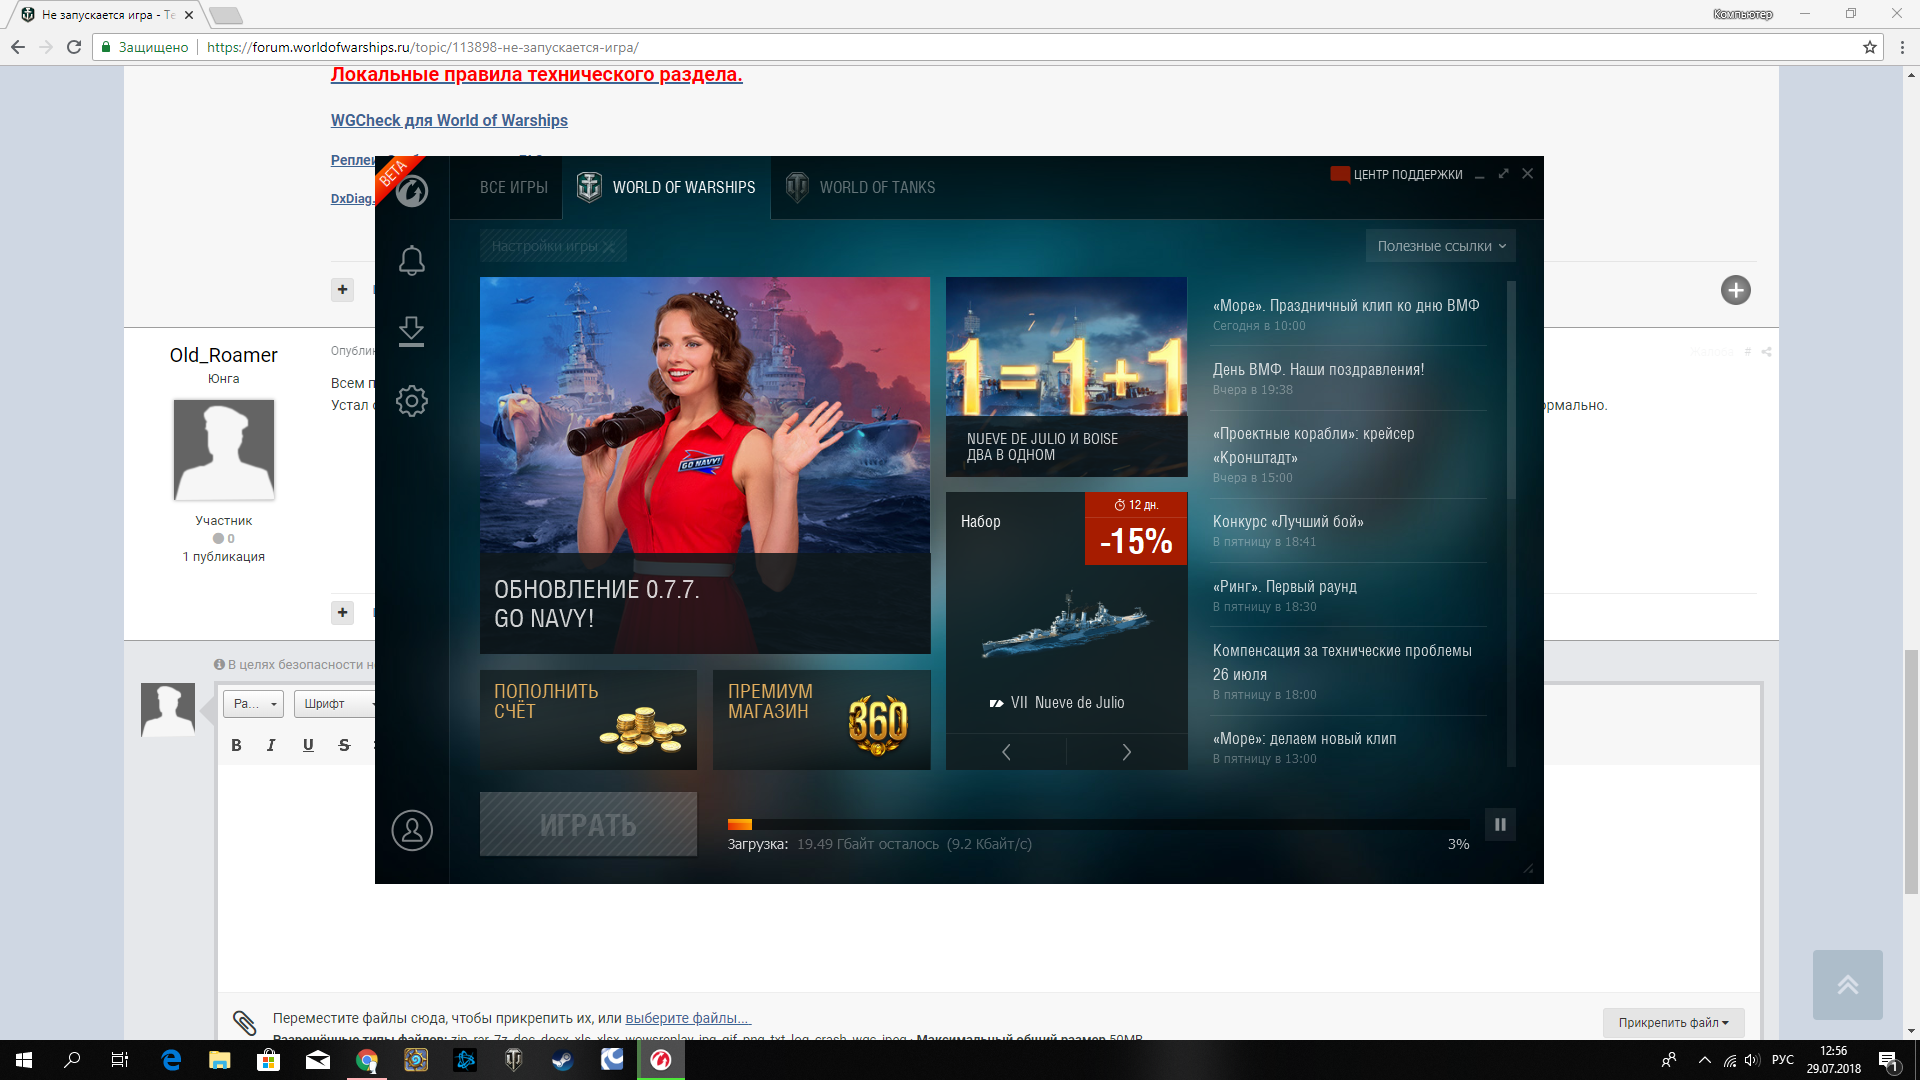Open World of Tanks from the taskbar
Image resolution: width=1920 pixels, height=1080 pixels.
click(514, 1060)
